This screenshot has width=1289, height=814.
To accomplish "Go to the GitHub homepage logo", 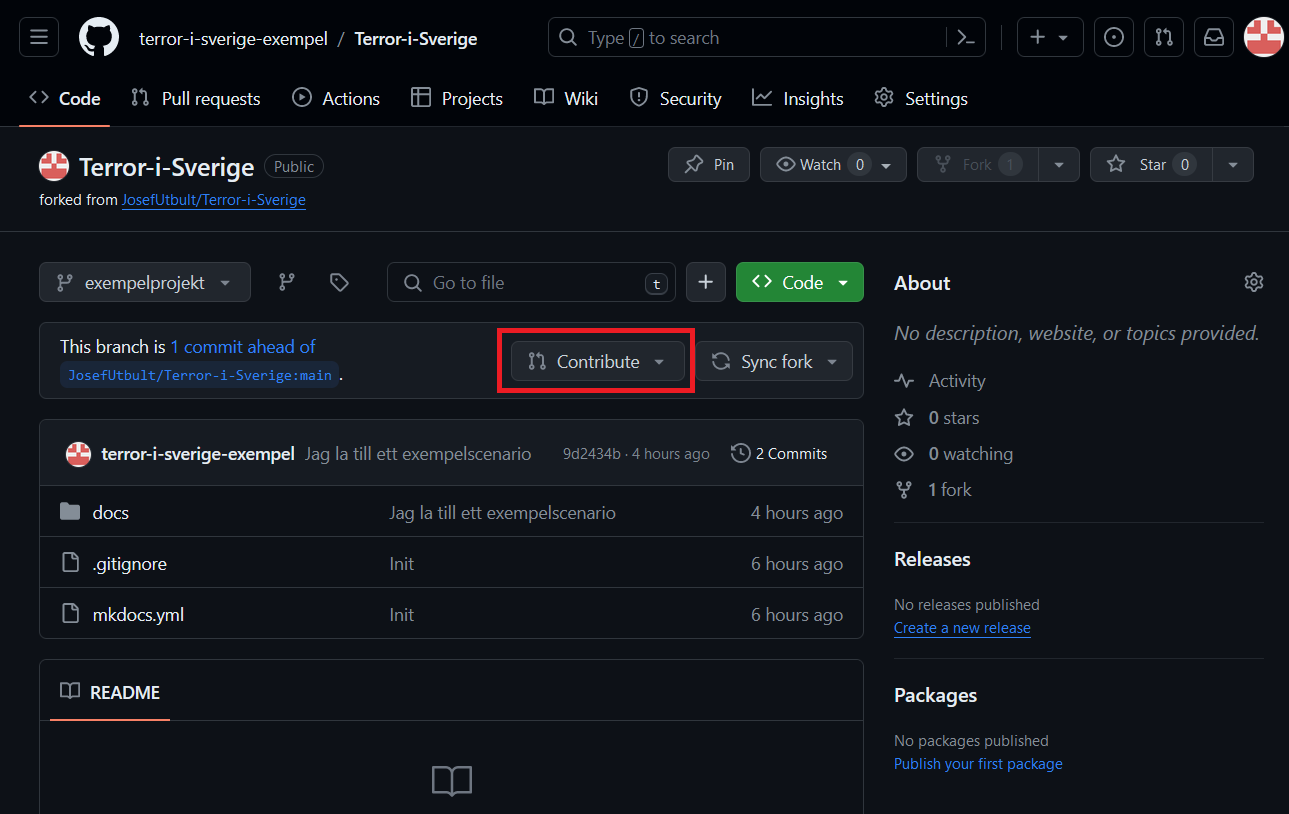I will point(99,38).
